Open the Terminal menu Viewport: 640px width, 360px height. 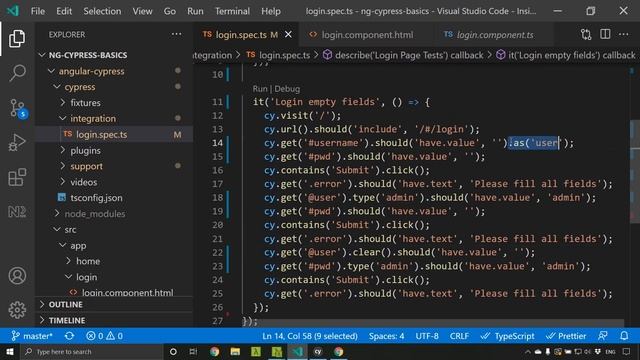coord(232,11)
